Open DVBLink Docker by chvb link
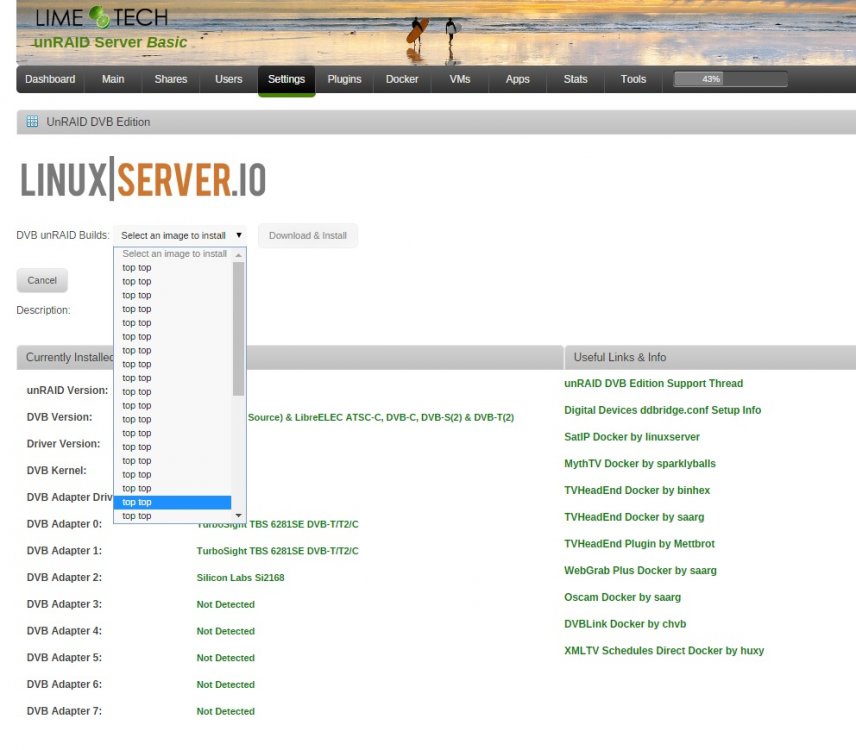Screen dimensions: 856x750 click(625, 624)
